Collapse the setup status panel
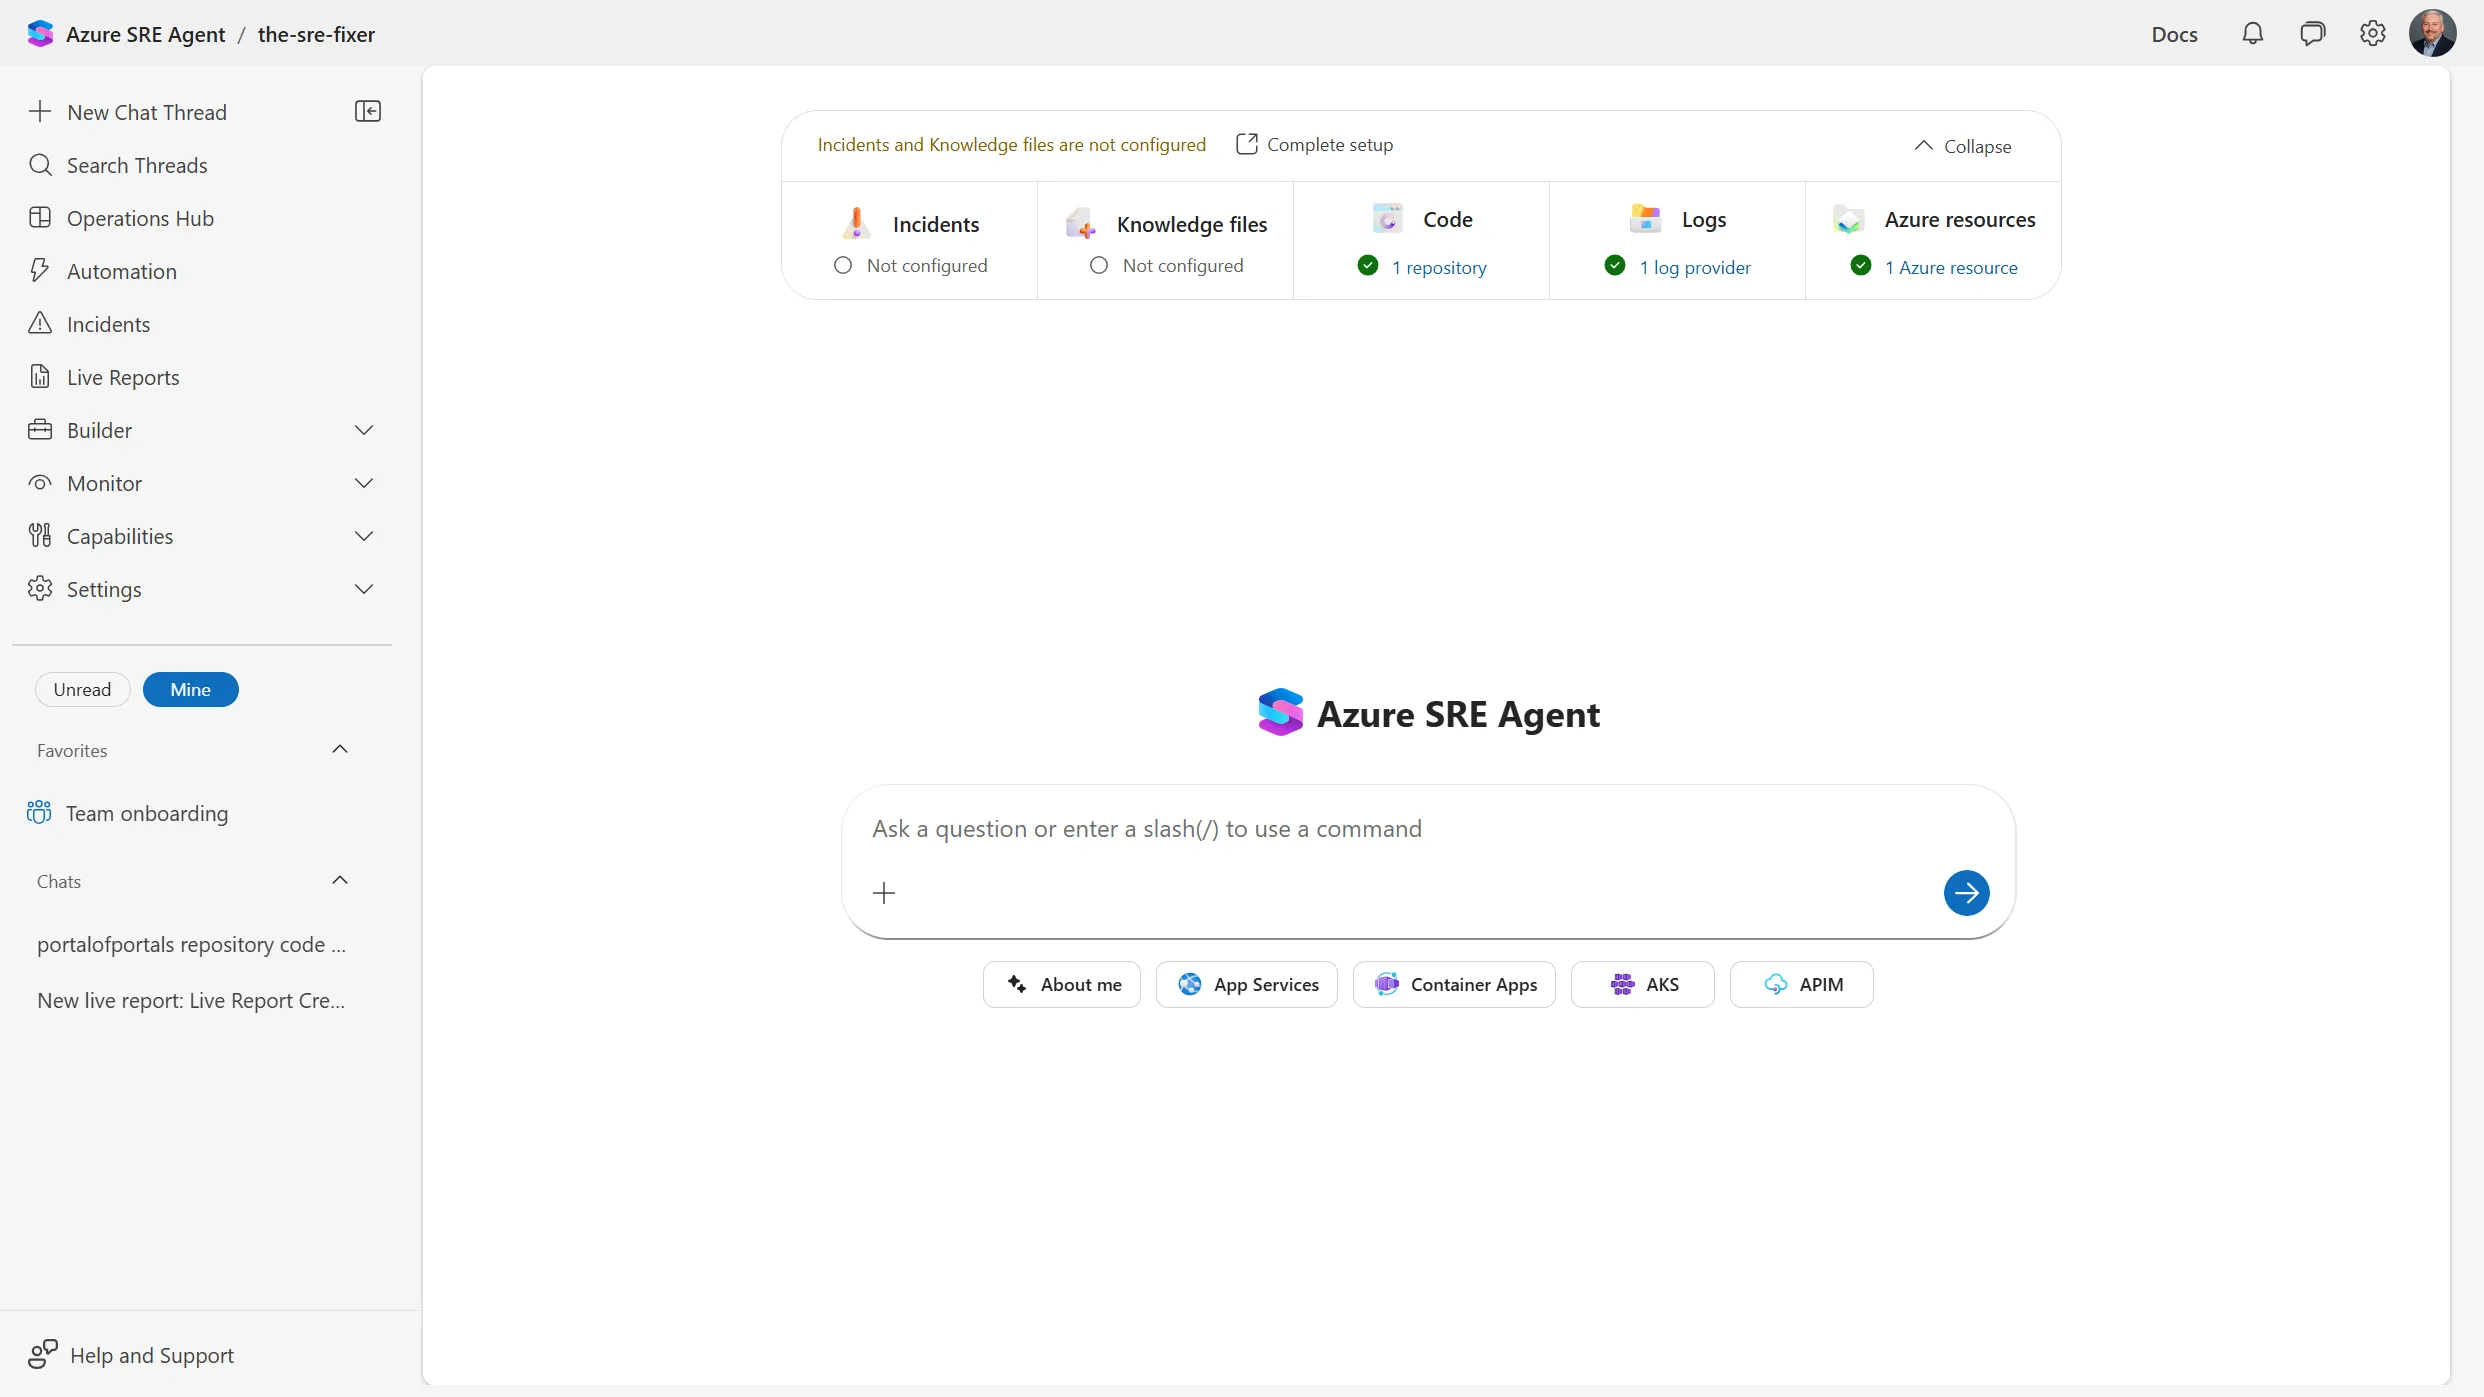The height and width of the screenshot is (1397, 2484). pos(1963,146)
